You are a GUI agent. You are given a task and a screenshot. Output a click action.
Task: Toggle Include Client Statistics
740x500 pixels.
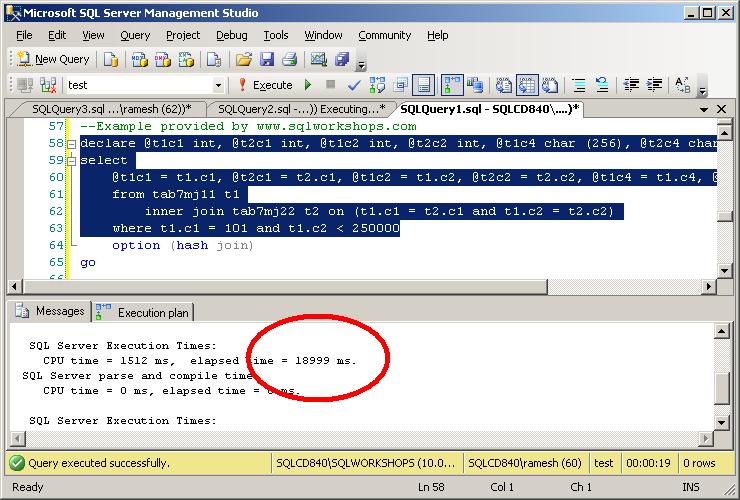point(475,85)
